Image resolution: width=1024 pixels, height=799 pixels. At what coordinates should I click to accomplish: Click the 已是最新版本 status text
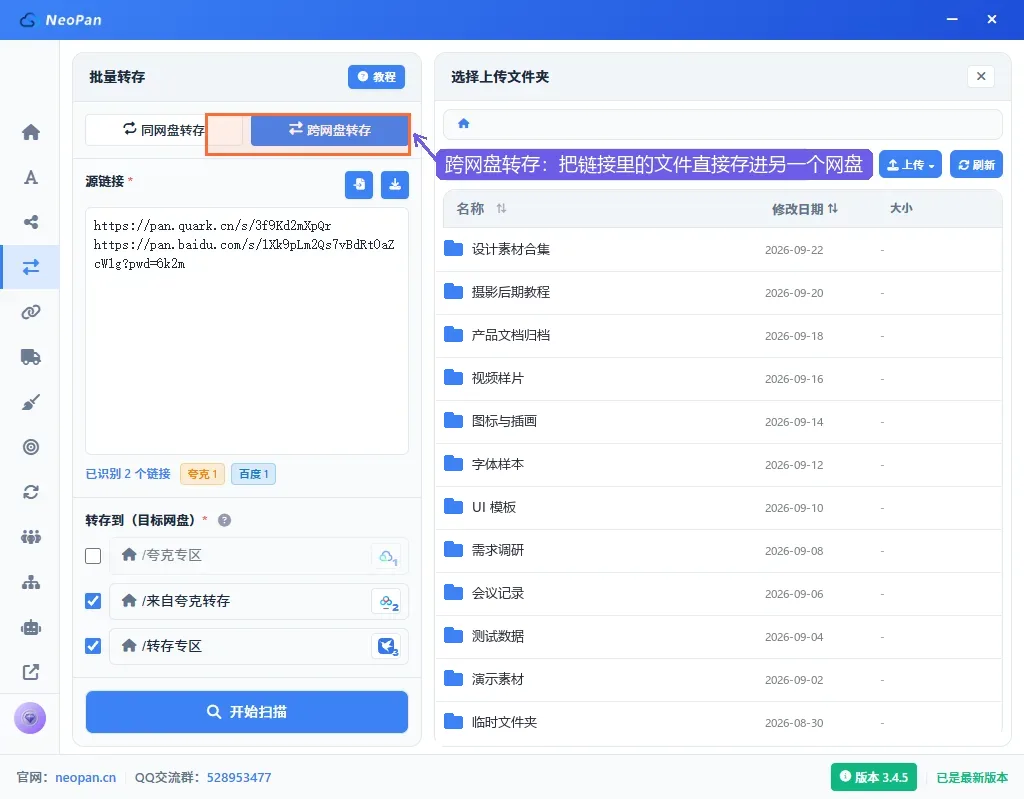click(x=972, y=777)
